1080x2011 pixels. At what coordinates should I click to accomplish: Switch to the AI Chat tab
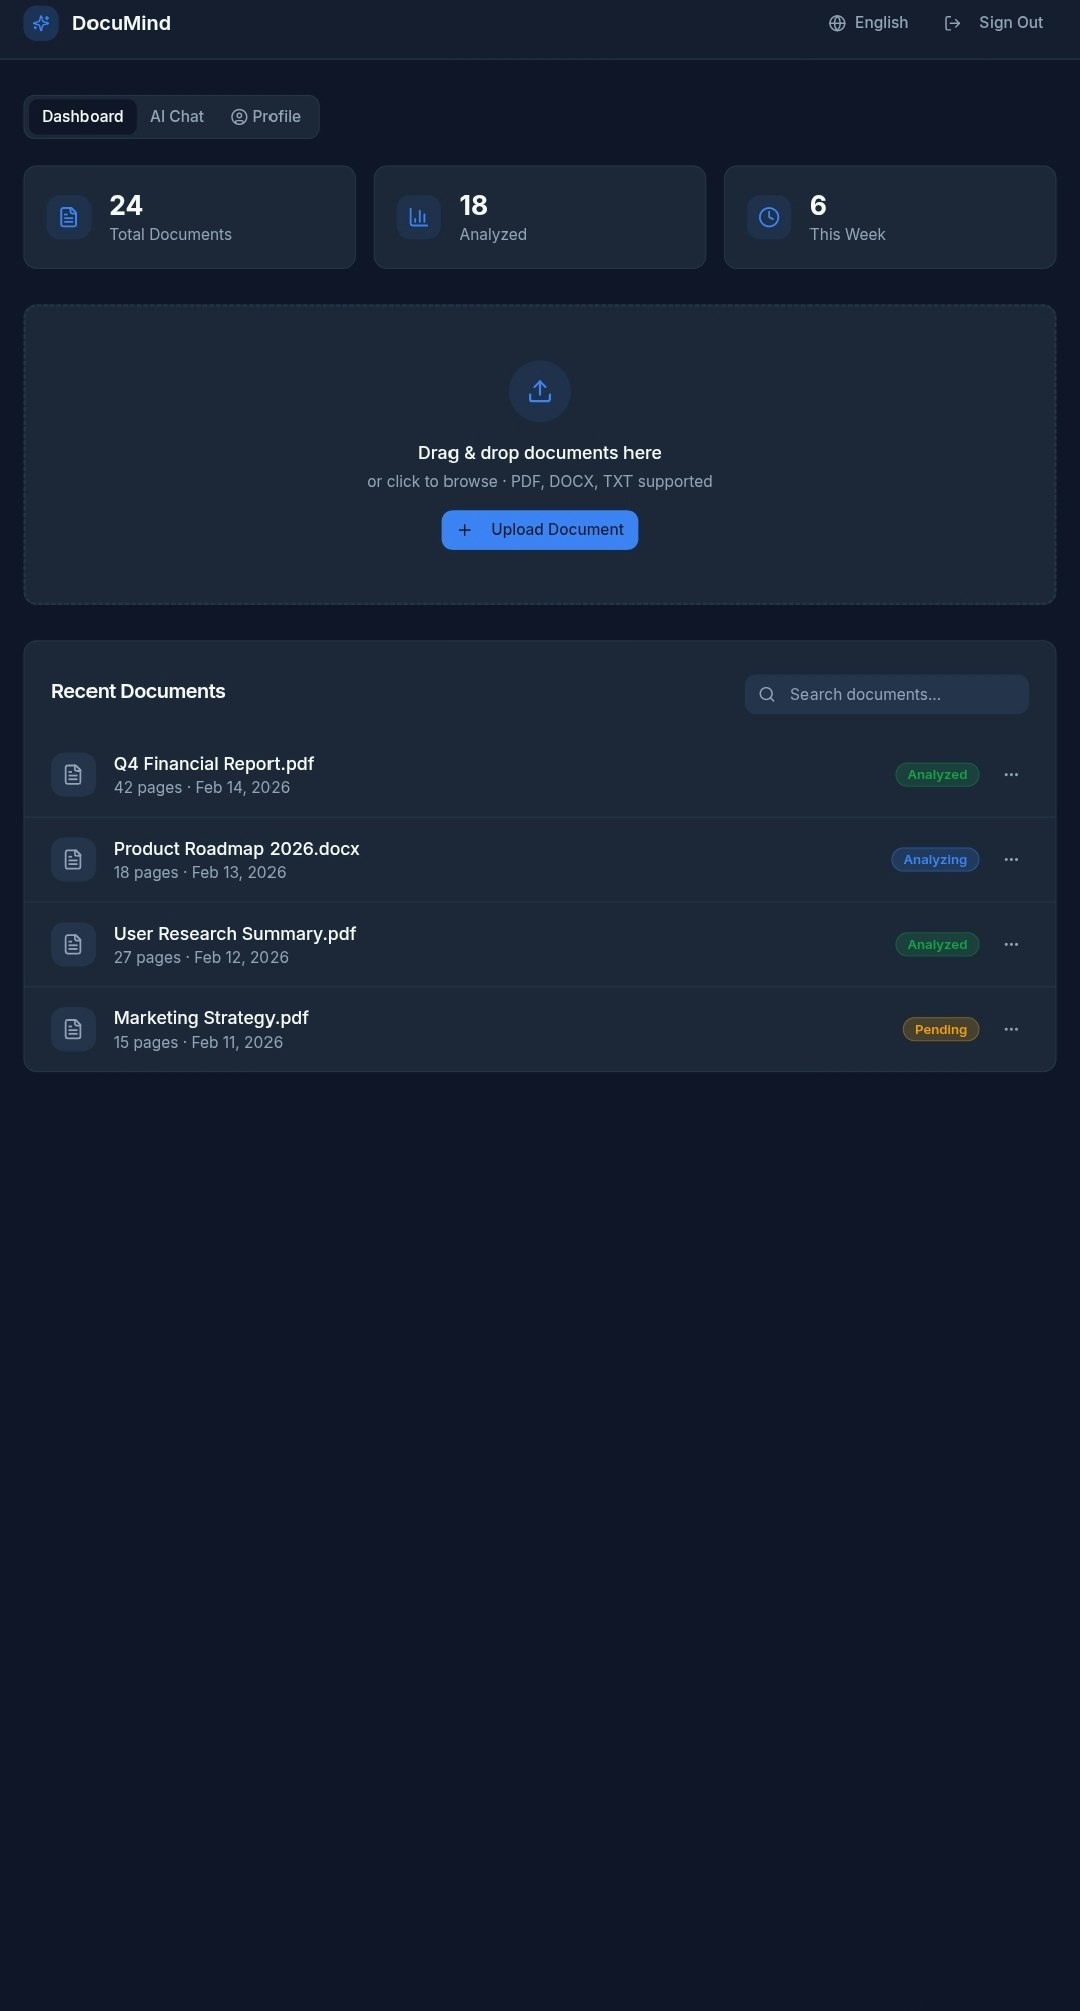176,116
